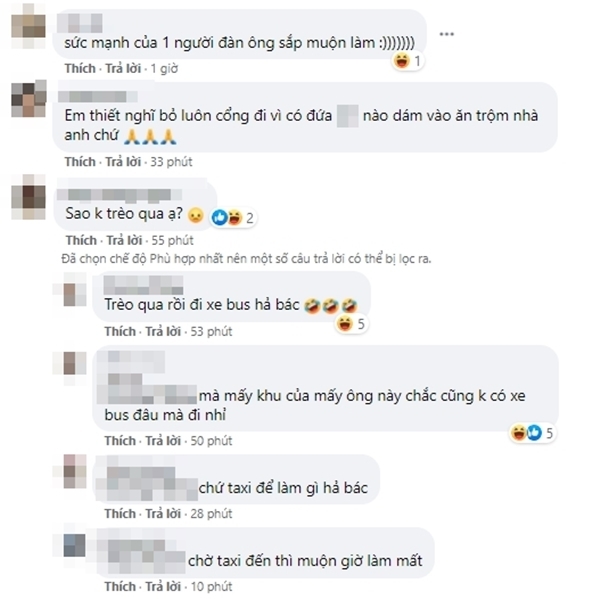Click Thích under the 'chứ taxi' reply
Image resolution: width=600 pixels, height=599 pixels.
120,514
